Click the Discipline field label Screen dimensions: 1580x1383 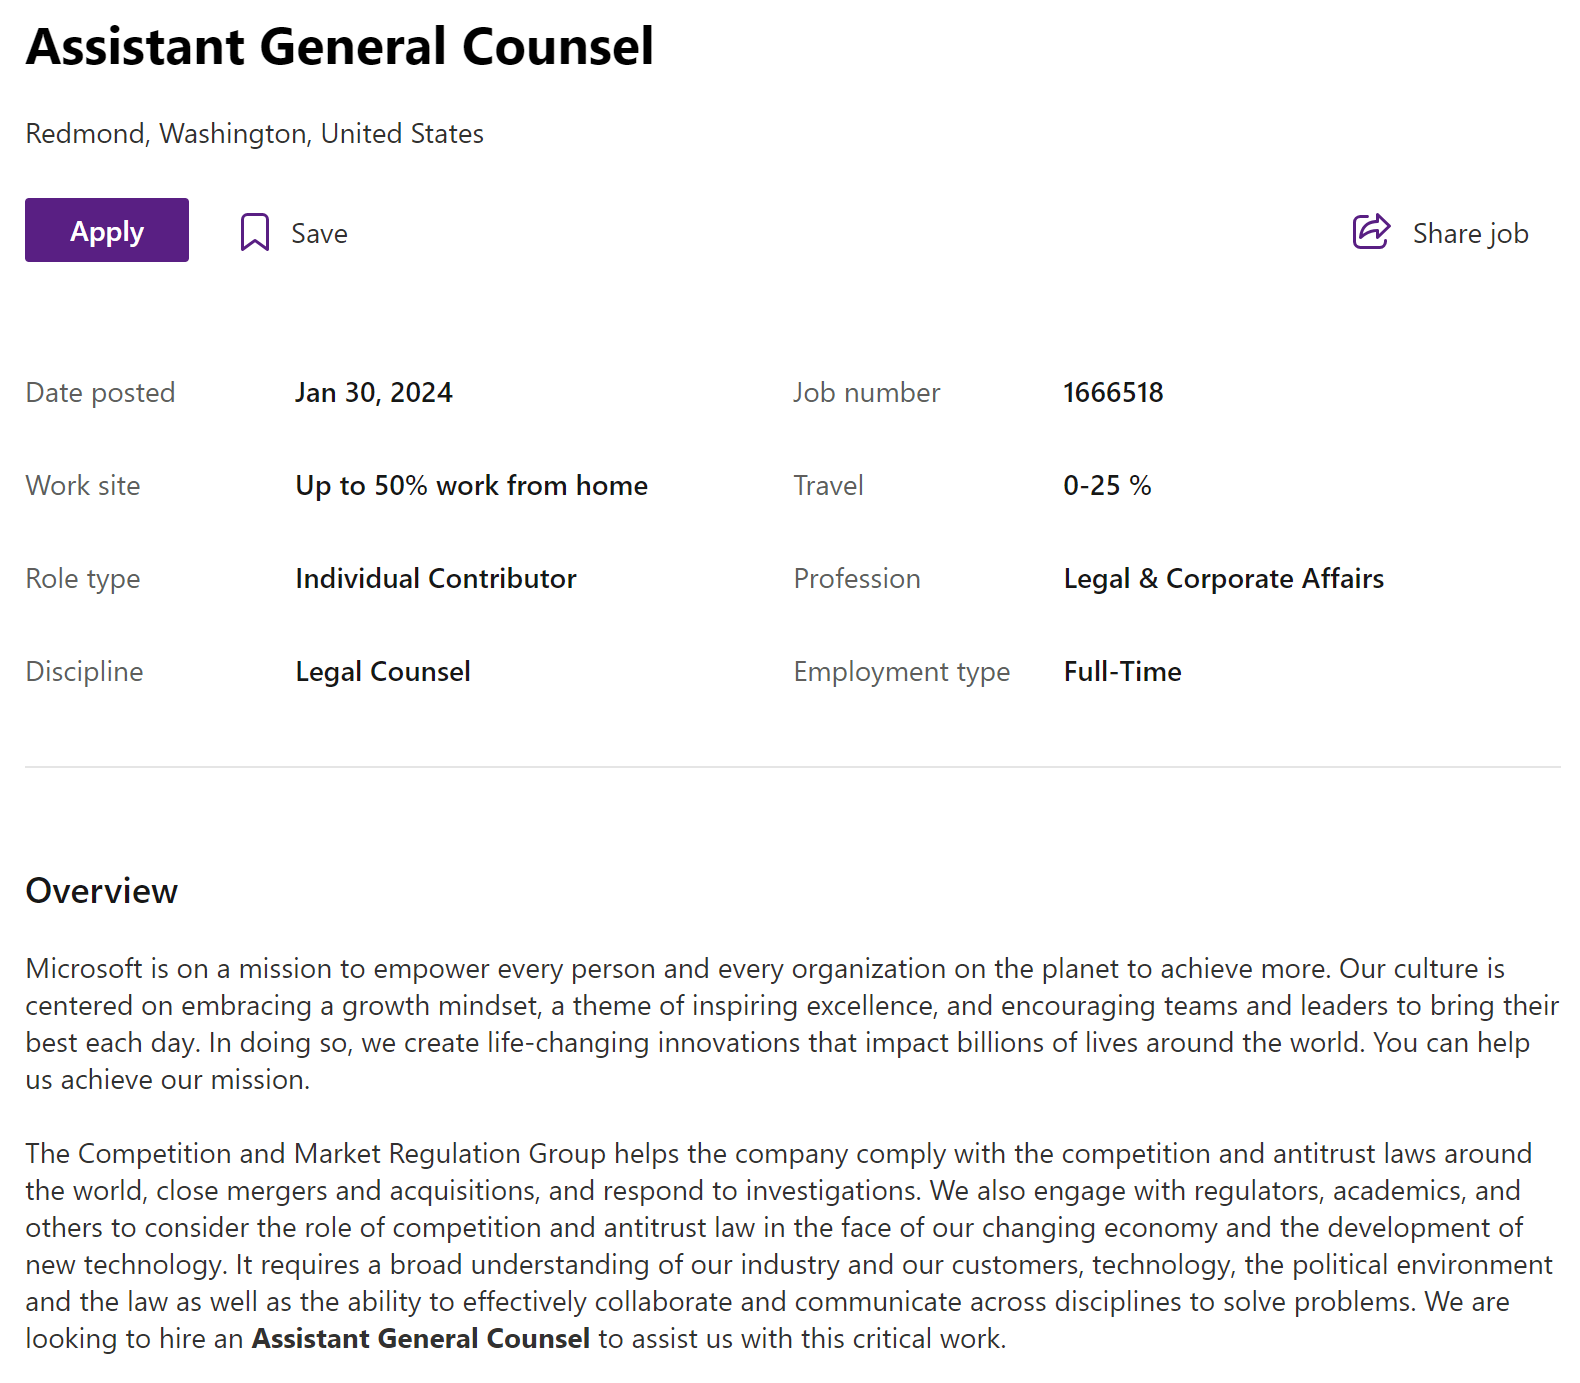84,672
